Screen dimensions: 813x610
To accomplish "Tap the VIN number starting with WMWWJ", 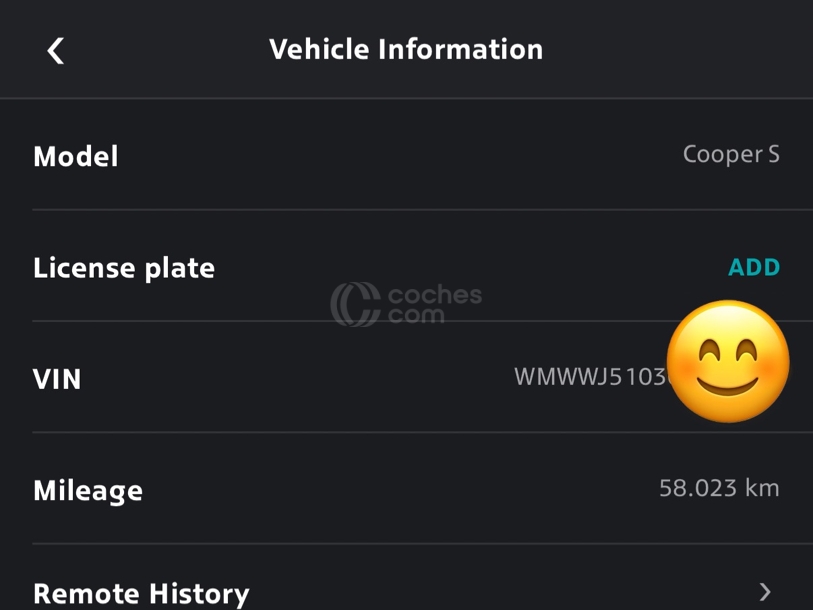I will [590, 377].
